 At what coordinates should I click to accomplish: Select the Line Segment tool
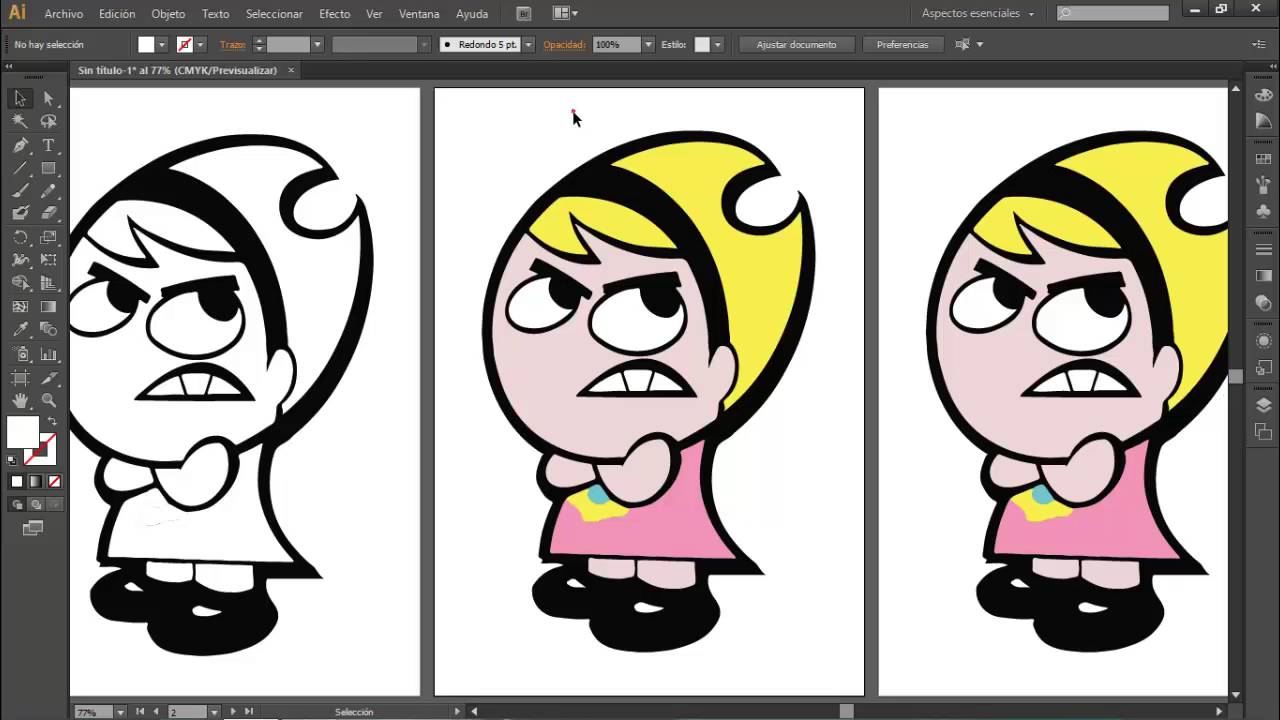pos(20,168)
